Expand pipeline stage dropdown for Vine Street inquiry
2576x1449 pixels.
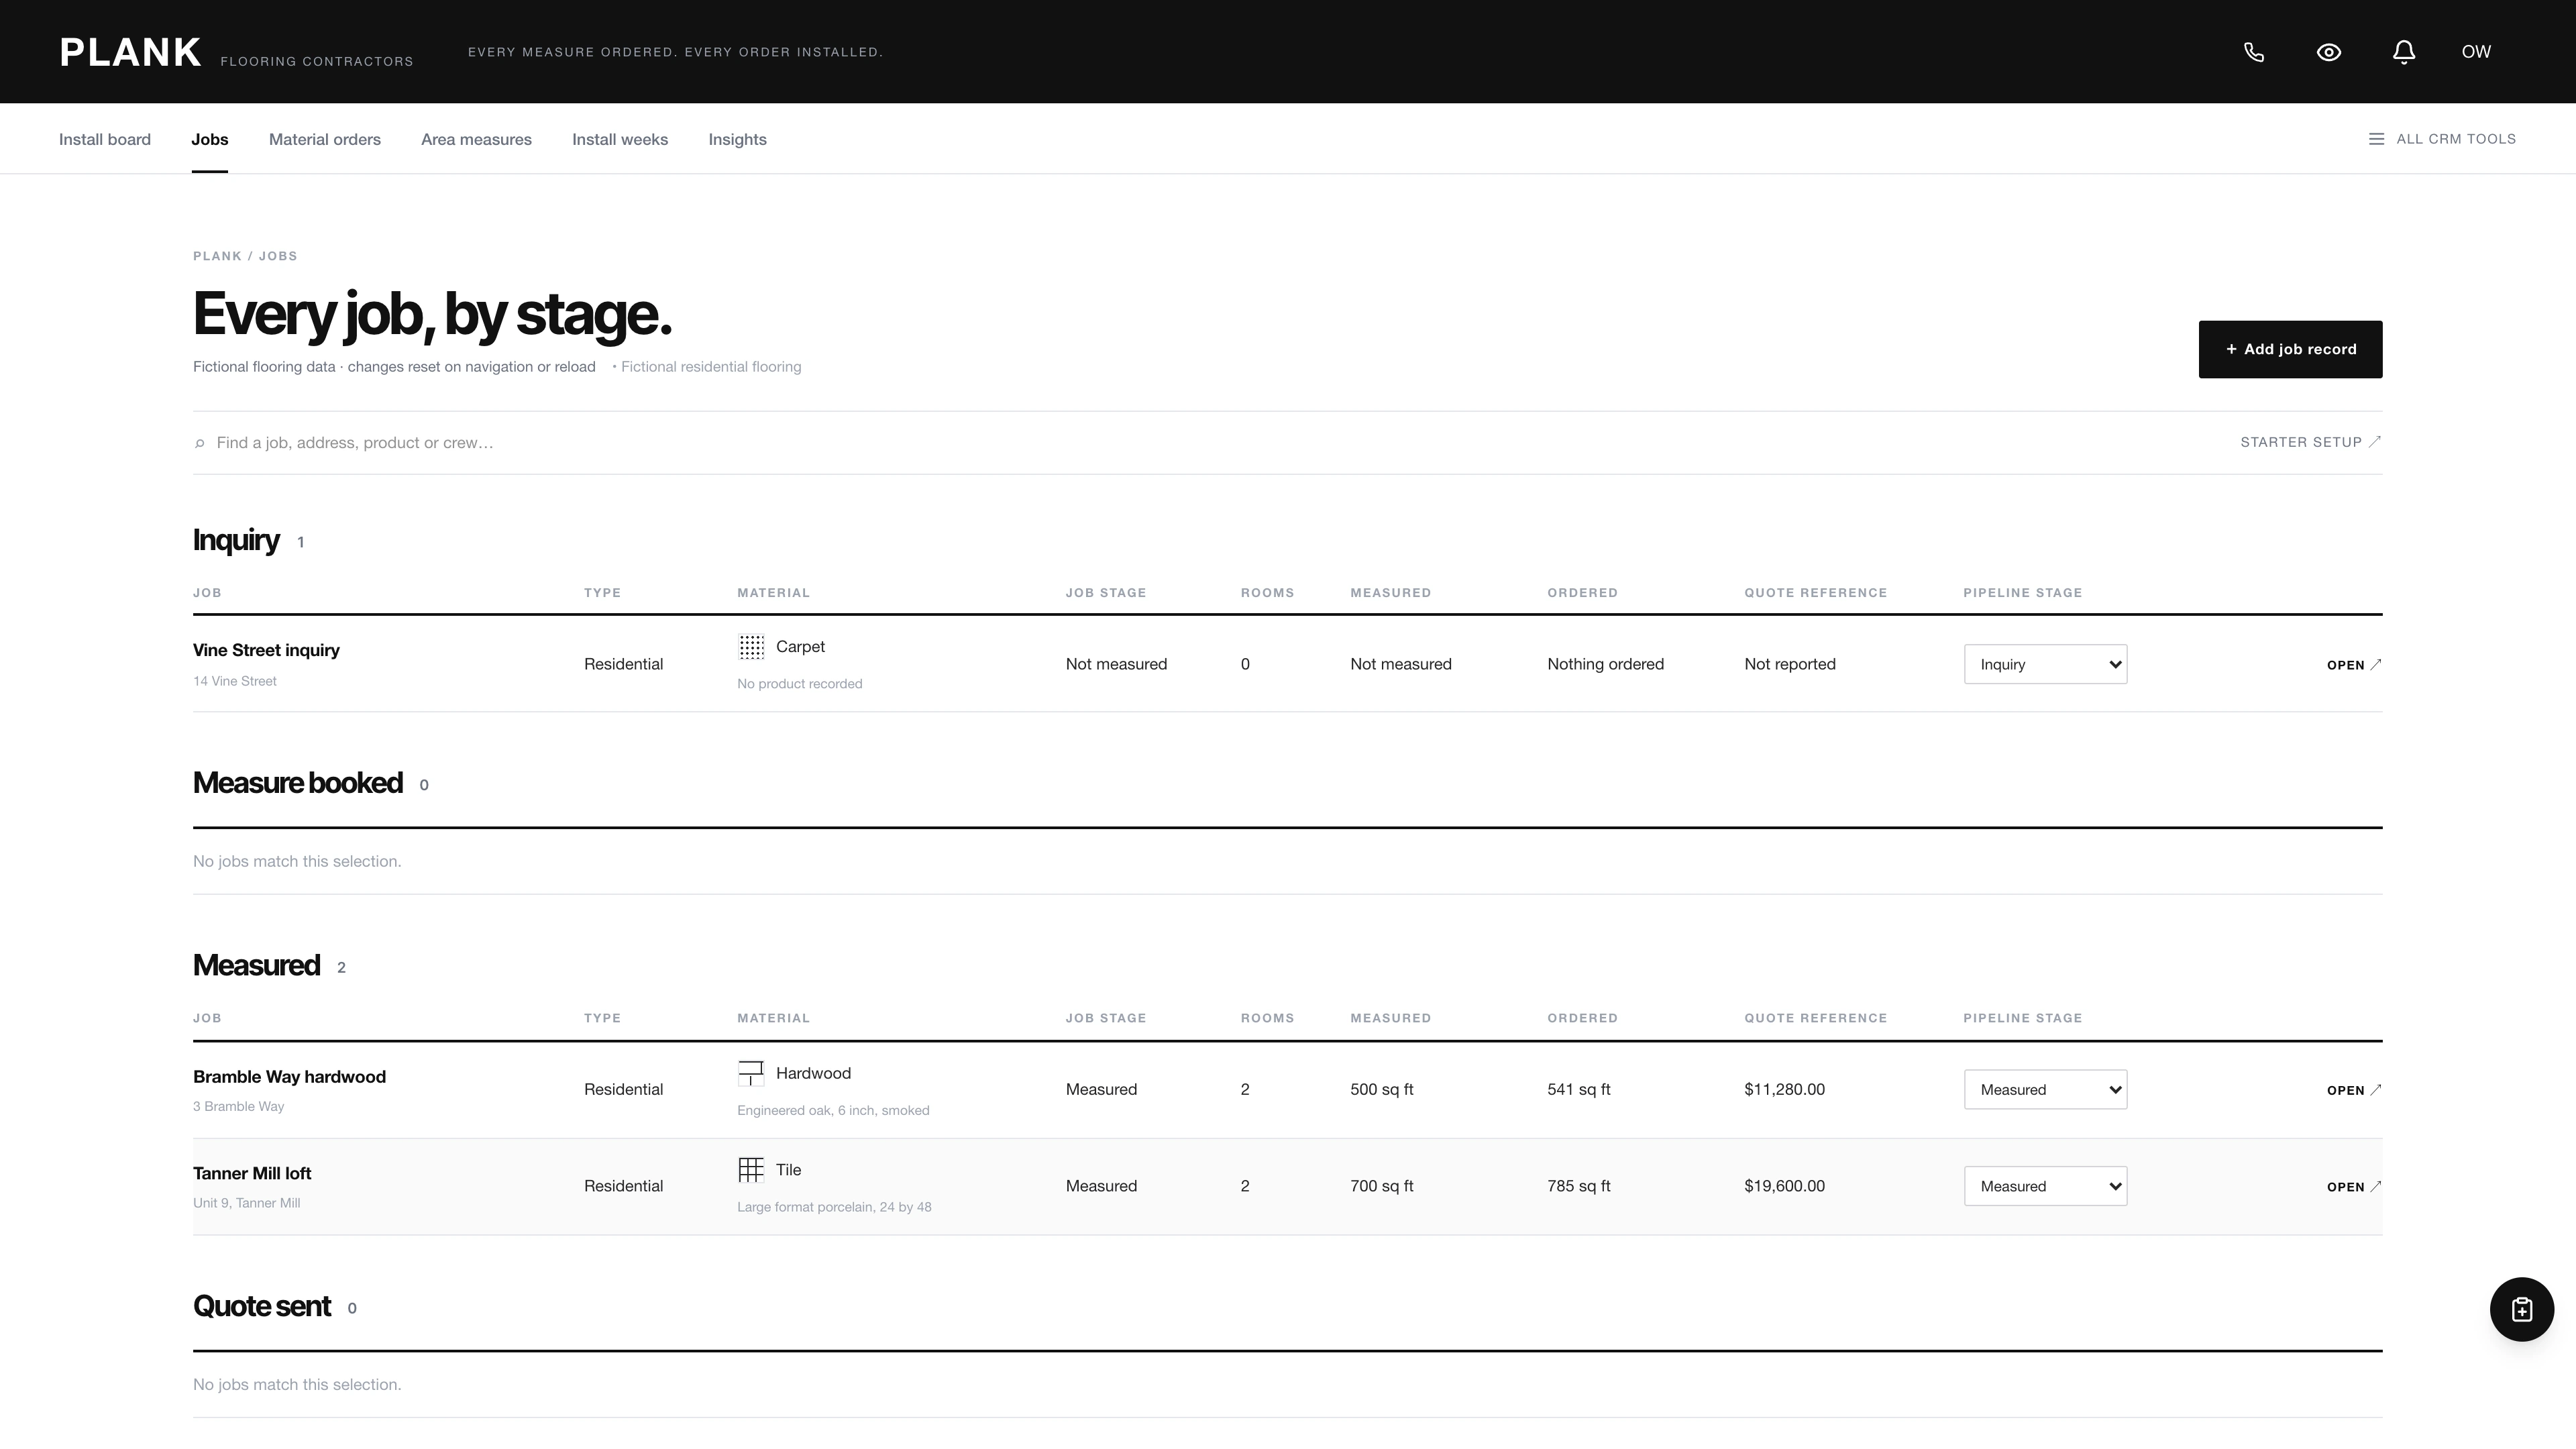click(x=2045, y=664)
